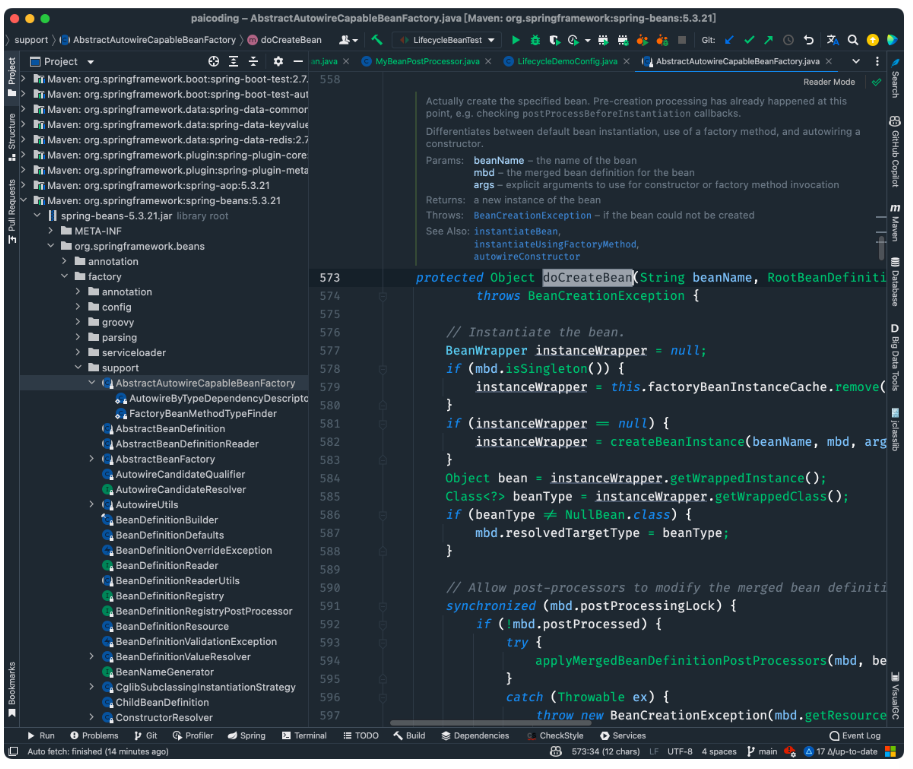
Task: Build project using the hammer icon
Action: [377, 40]
